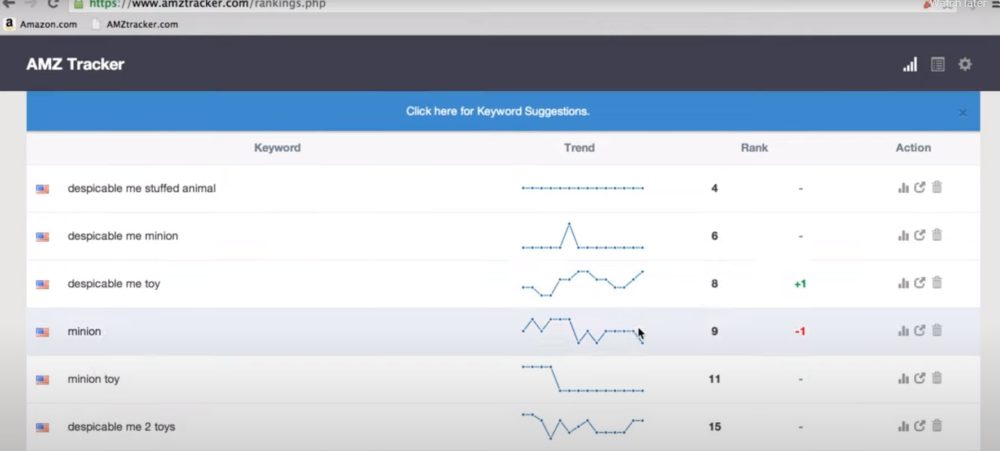The image size is (1000, 451).
Task: Delete despicable me toy keyword
Action: tap(937, 283)
